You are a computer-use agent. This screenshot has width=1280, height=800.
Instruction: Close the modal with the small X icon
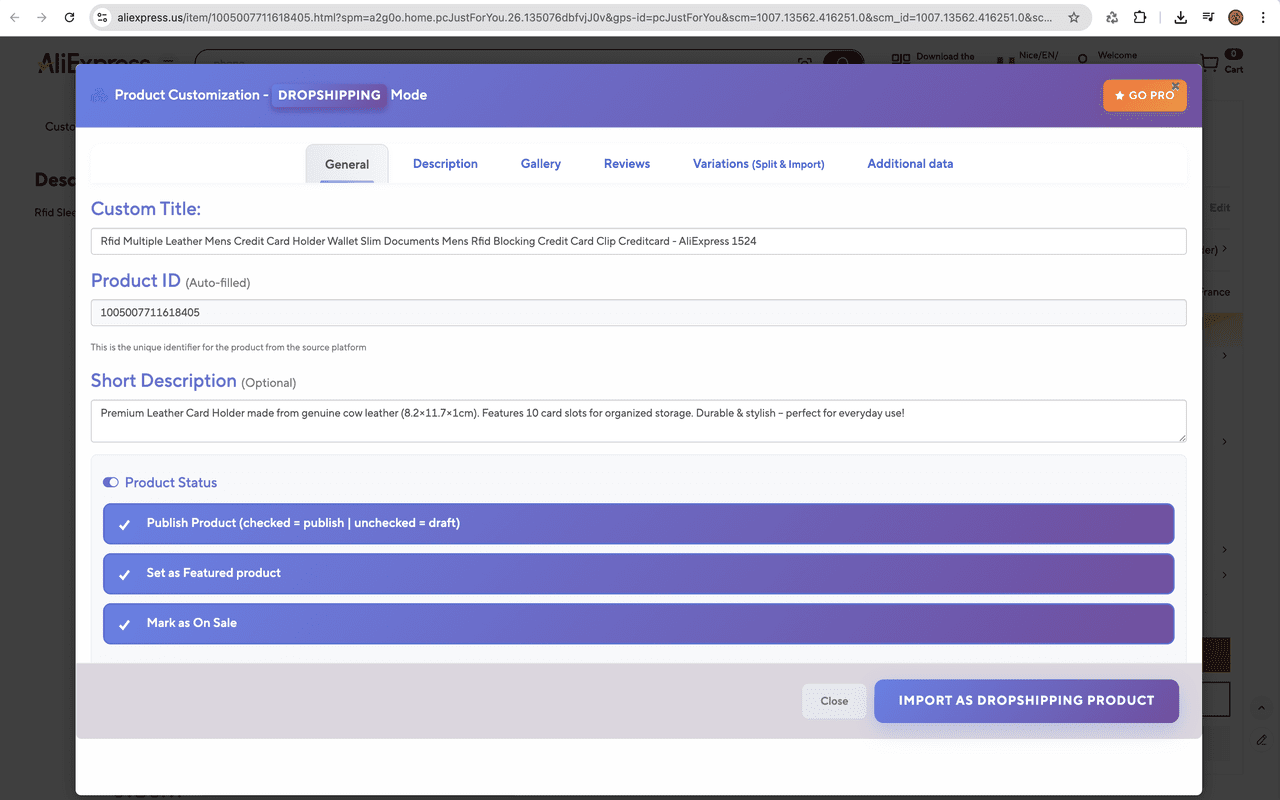(x=1176, y=86)
